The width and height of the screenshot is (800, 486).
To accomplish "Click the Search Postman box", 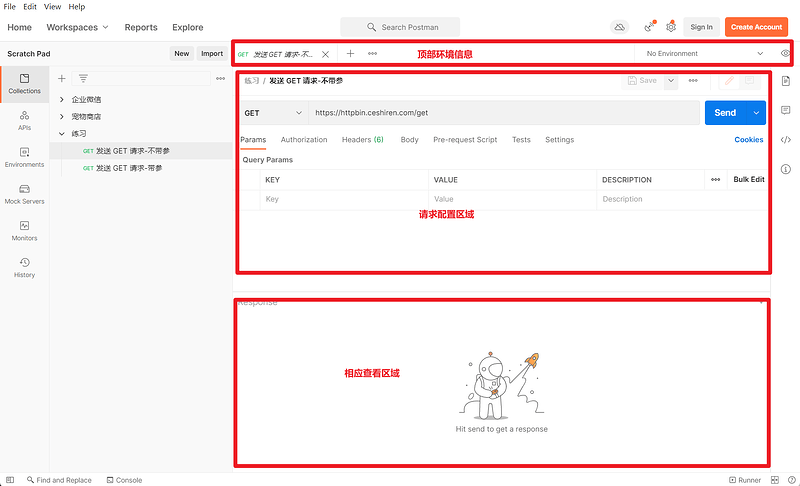I will coord(400,27).
